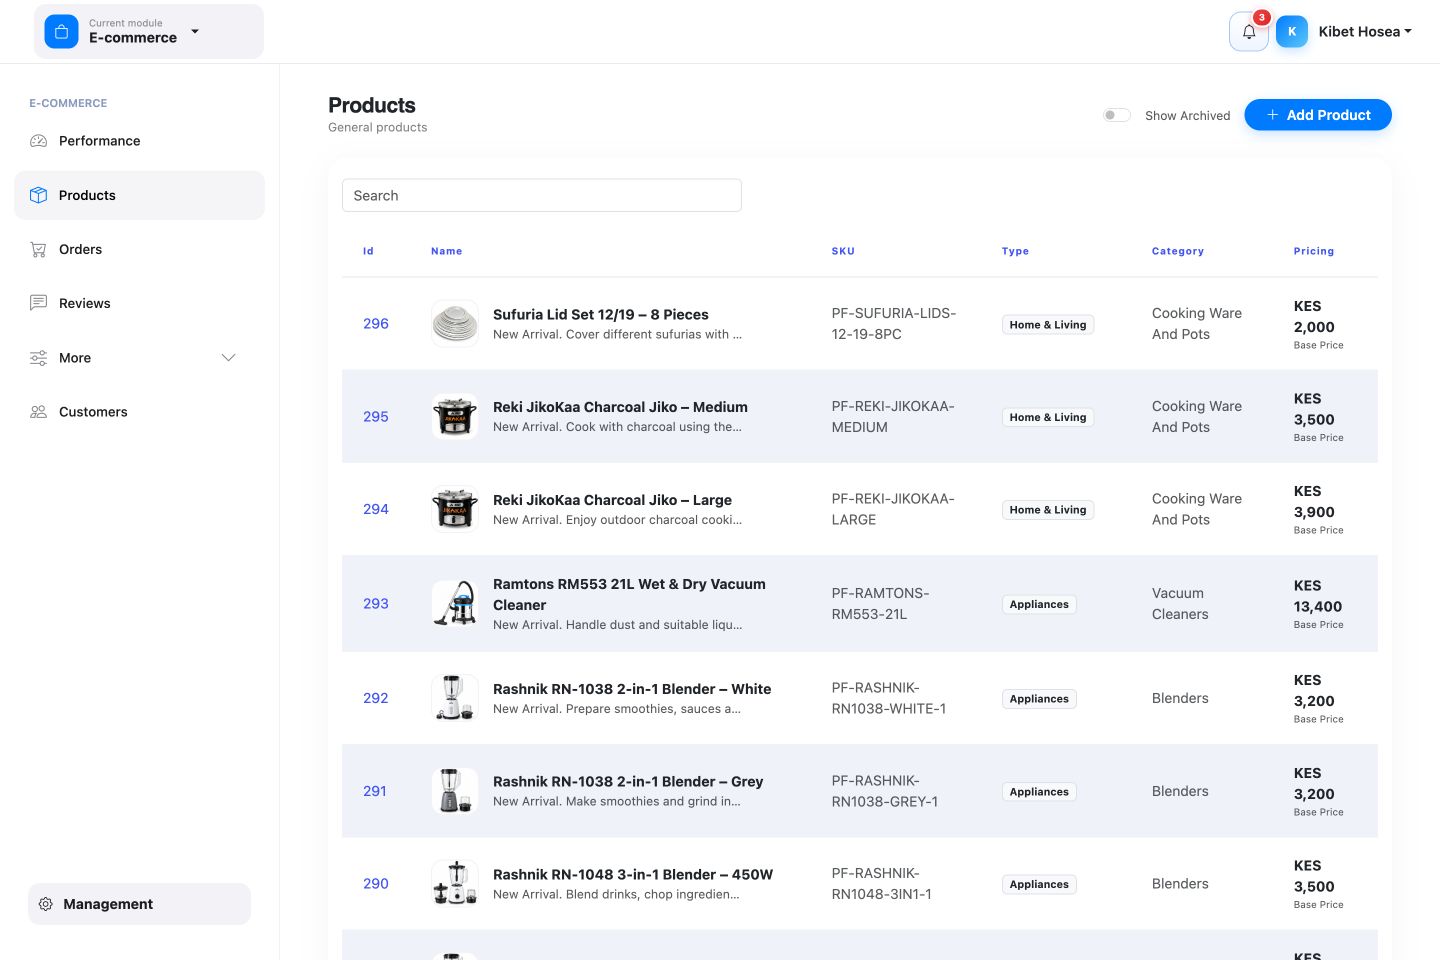Open the Management button
1440x960 pixels.
tap(139, 904)
